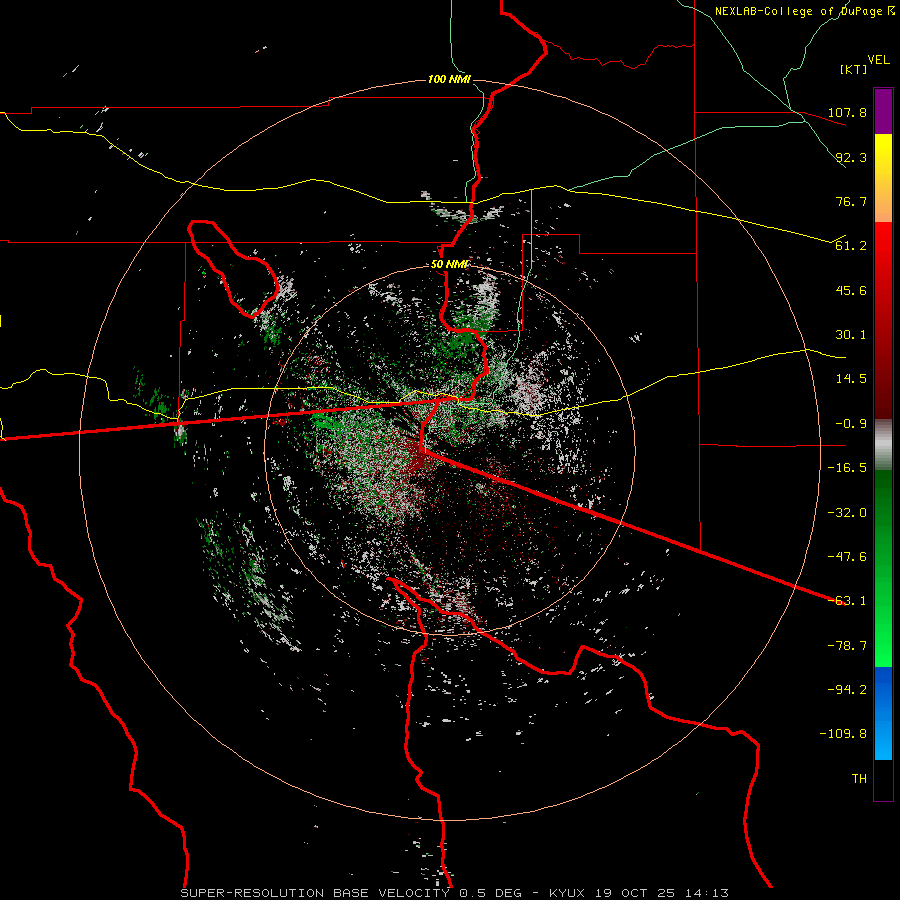Pick the gray near-zero segment of color bar
Viewport: 900px width, 900px height.
[x=883, y=445]
